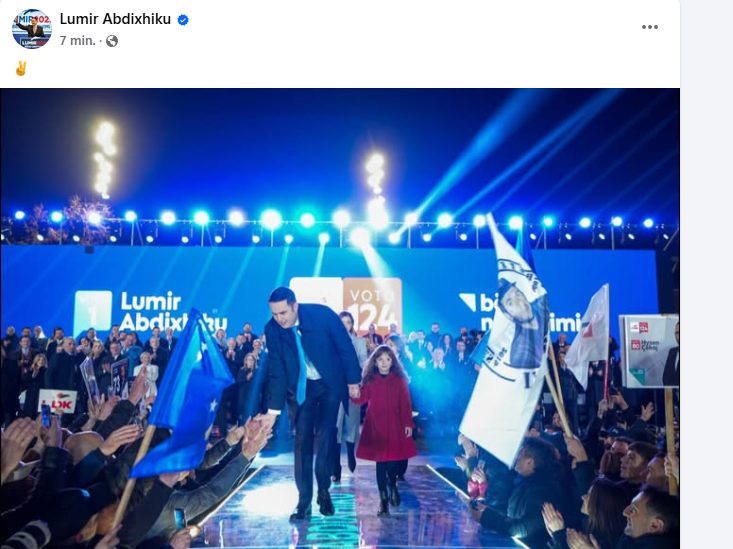Screen dimensions: 733x549
Task: Click the glowing runway floor on stage
Action: [355, 505]
